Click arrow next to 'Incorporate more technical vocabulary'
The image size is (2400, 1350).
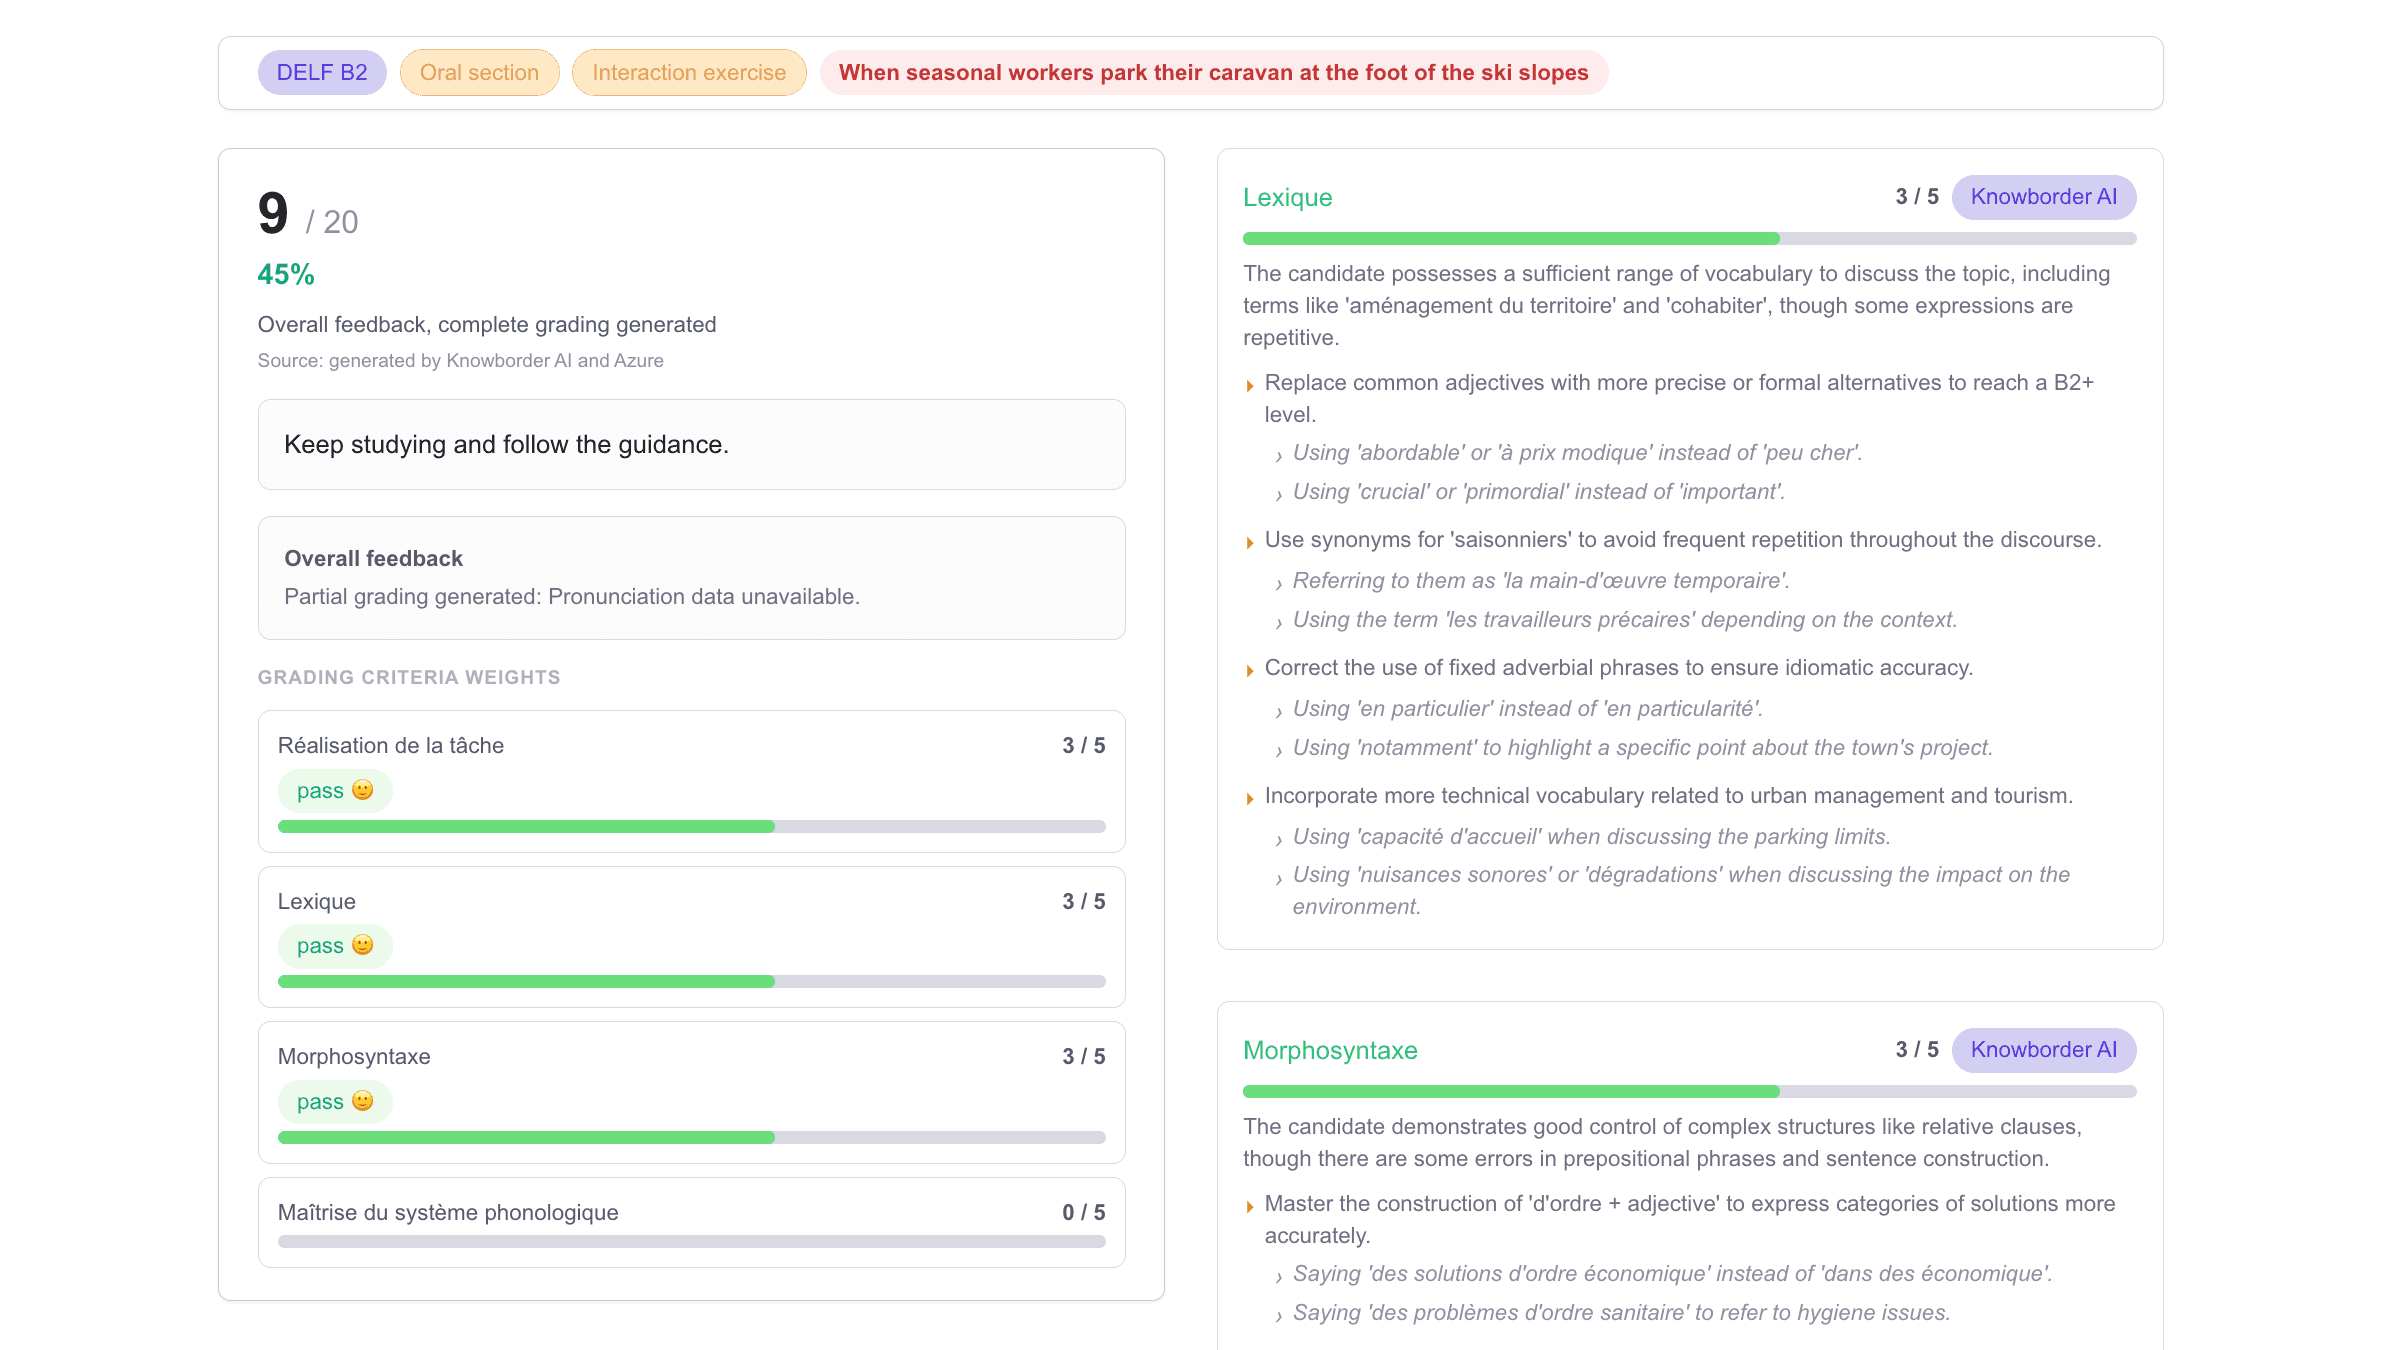[1250, 798]
